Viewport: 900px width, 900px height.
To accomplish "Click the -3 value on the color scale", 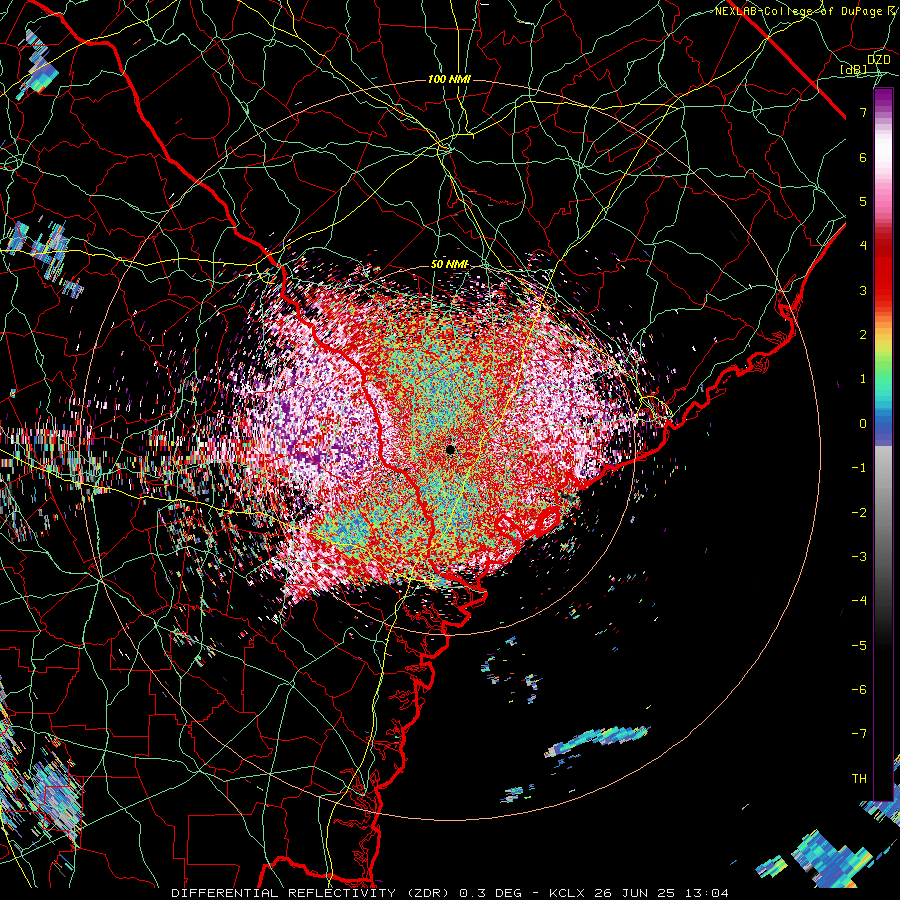I will [x=859, y=557].
